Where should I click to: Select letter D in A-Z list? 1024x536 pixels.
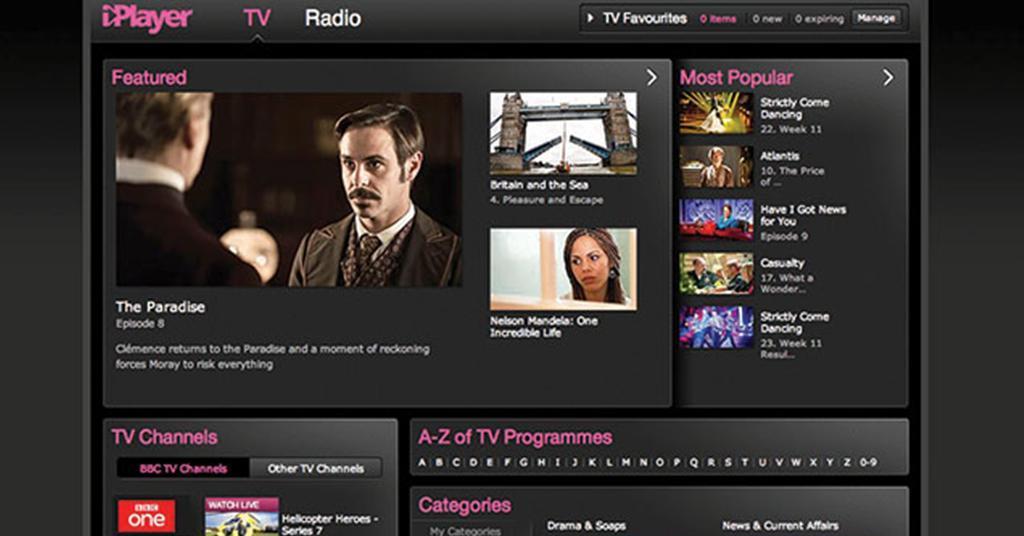(473, 462)
